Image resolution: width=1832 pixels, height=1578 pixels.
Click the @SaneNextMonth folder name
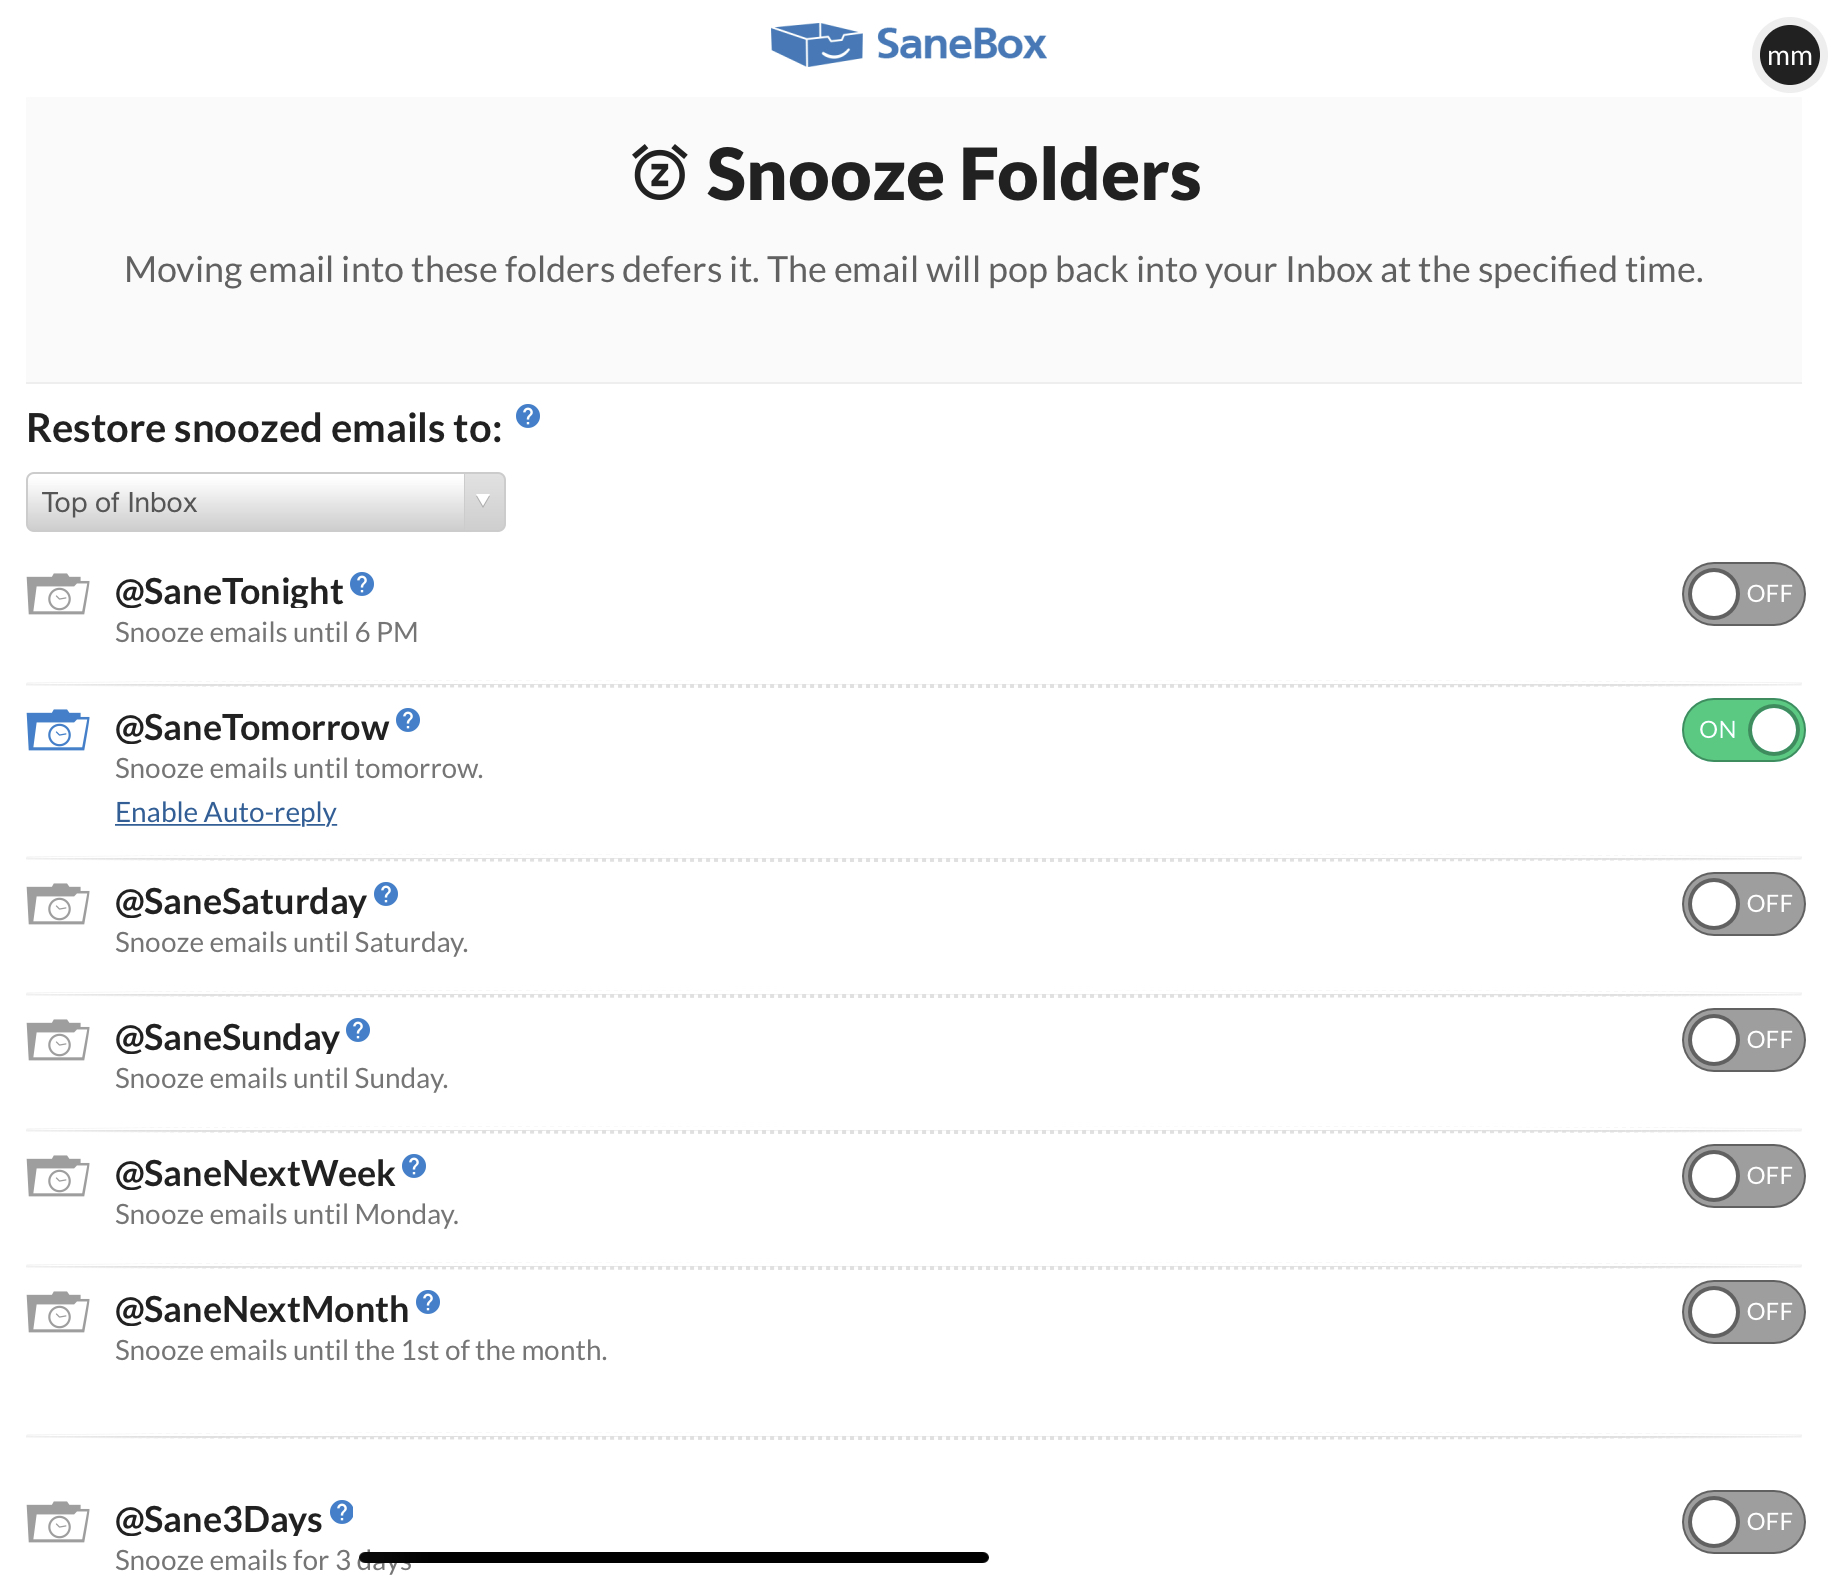tap(262, 1309)
